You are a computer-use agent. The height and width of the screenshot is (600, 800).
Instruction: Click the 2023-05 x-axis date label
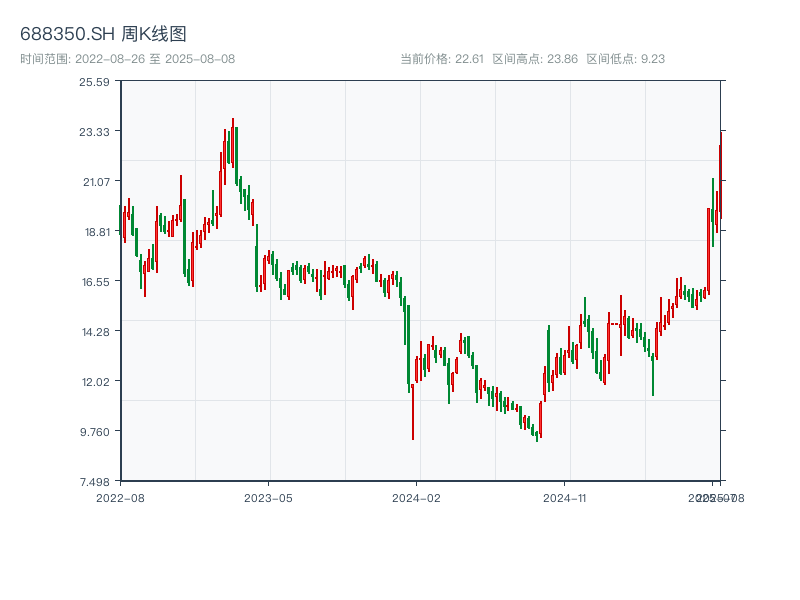pos(268,497)
